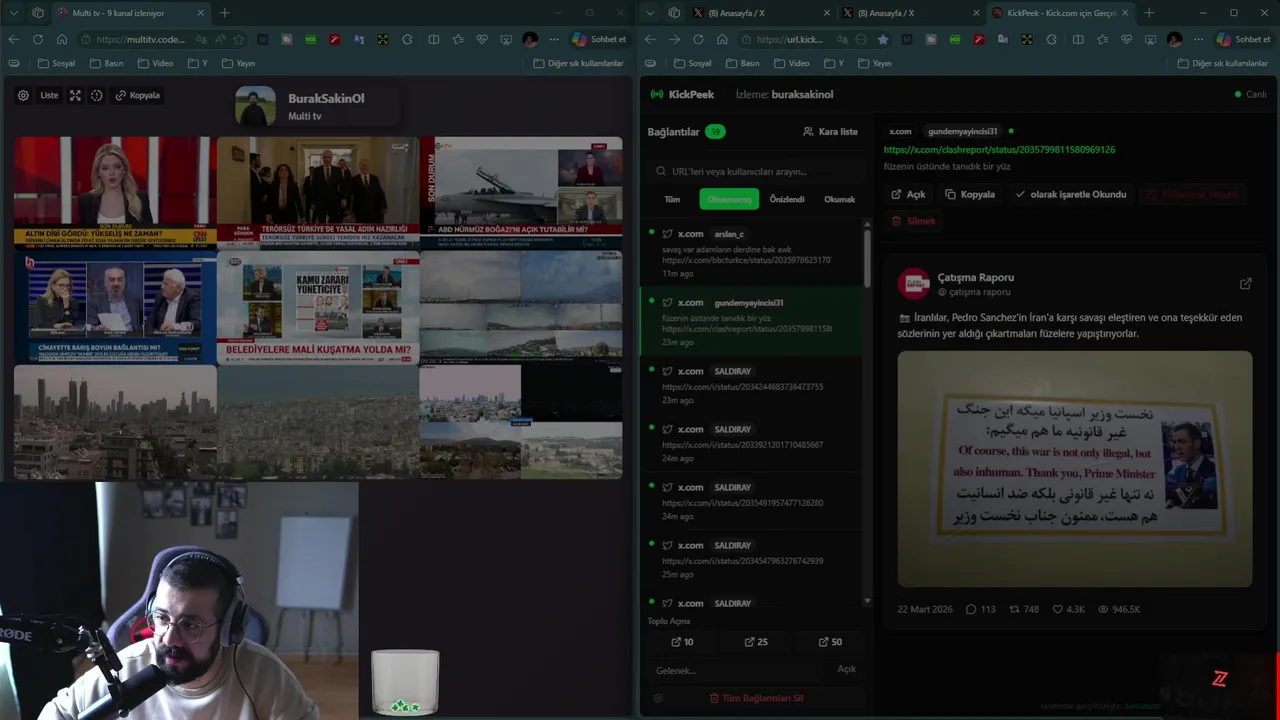The height and width of the screenshot is (720, 1280).
Task: Bulk open 10 links button
Action: [682, 642]
